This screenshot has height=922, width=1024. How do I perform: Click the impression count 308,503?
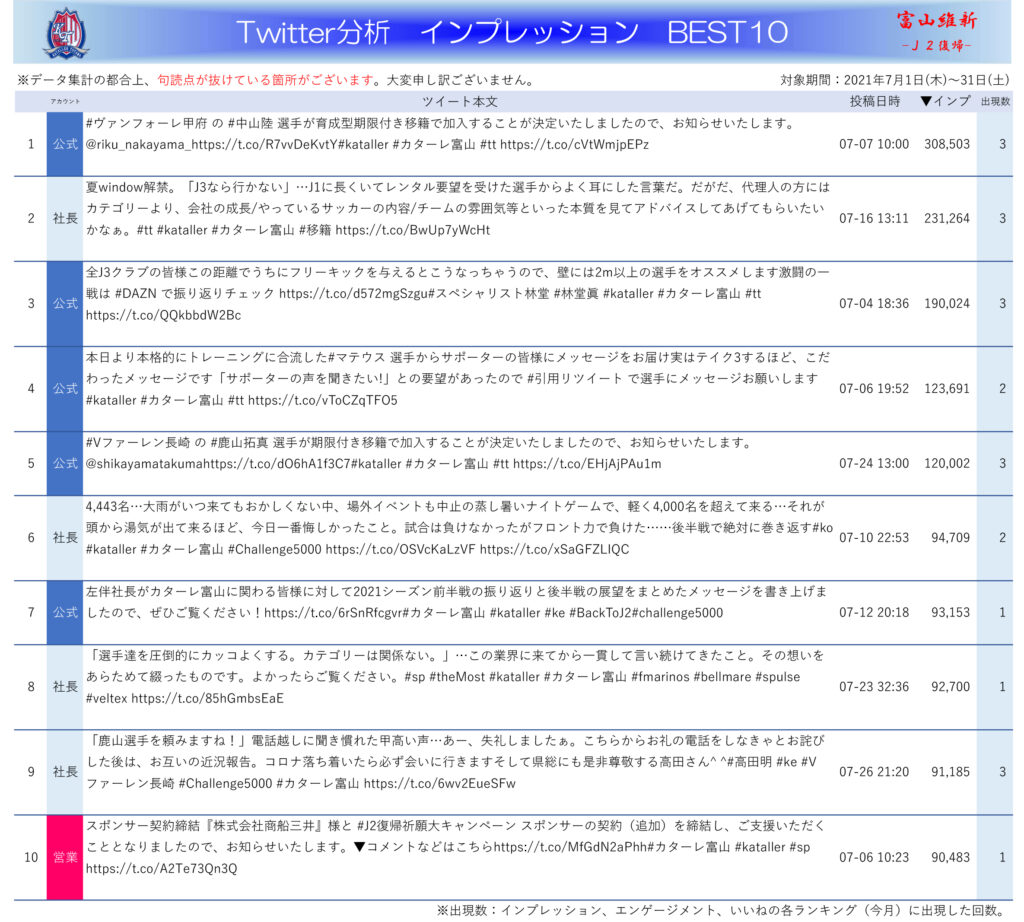(x=946, y=144)
